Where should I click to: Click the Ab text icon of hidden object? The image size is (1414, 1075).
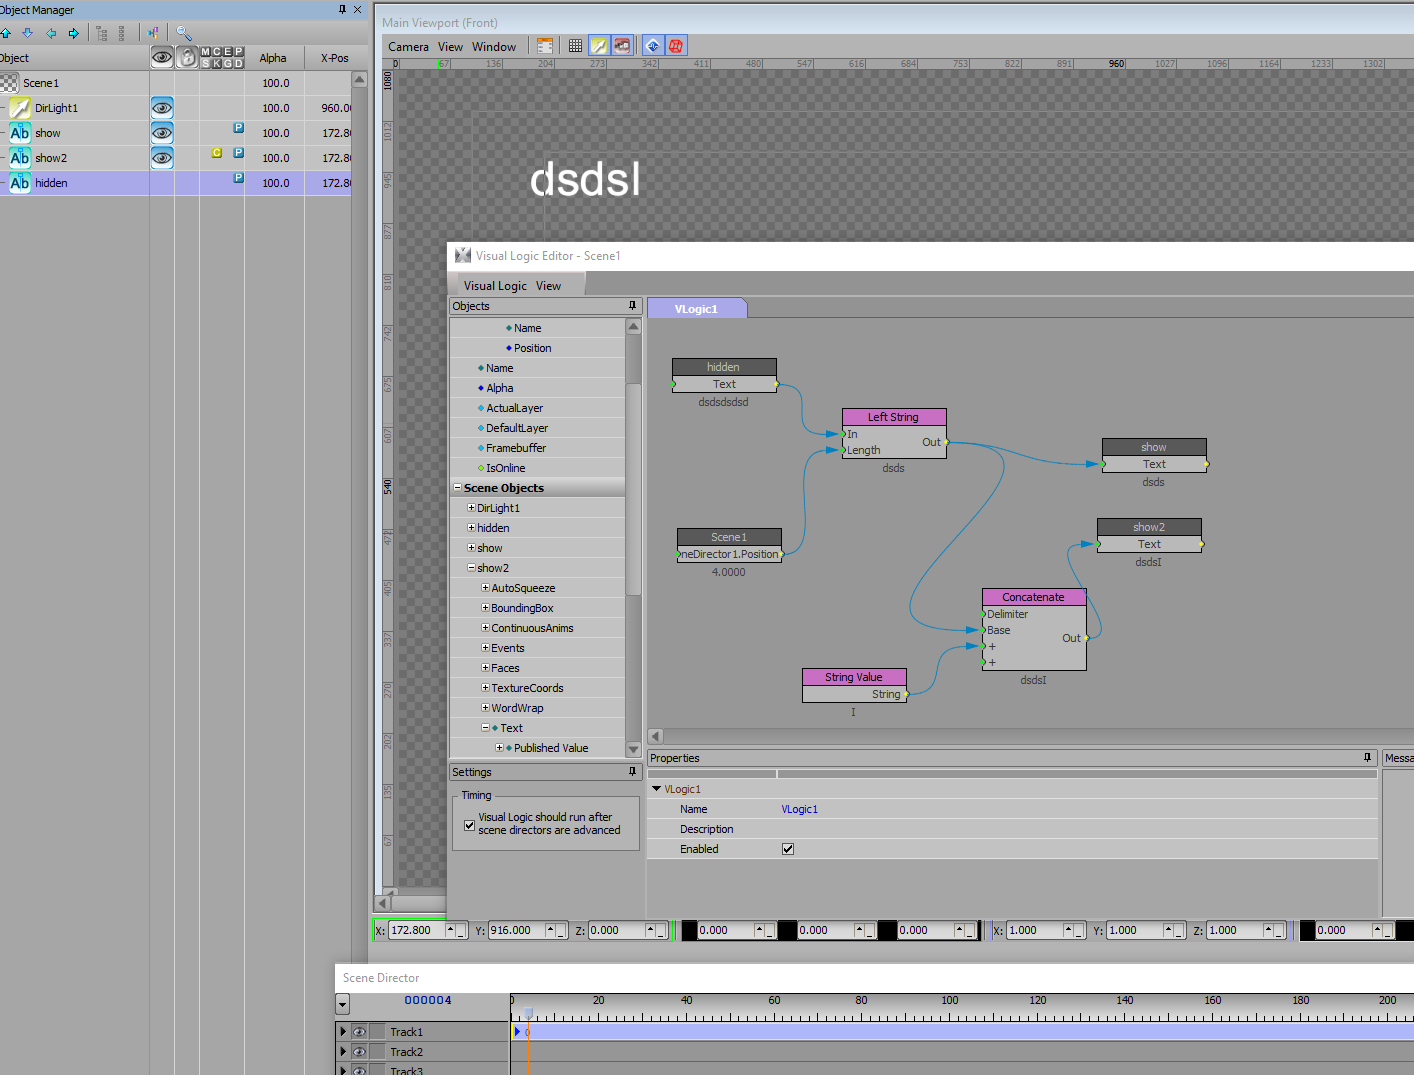pos(20,183)
